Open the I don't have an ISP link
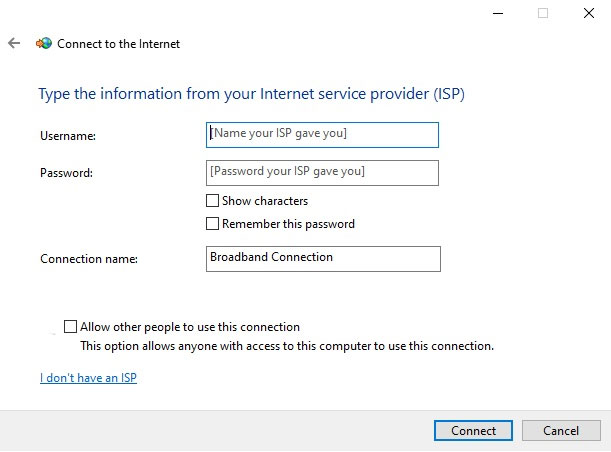This screenshot has width=611, height=452. coord(88,378)
